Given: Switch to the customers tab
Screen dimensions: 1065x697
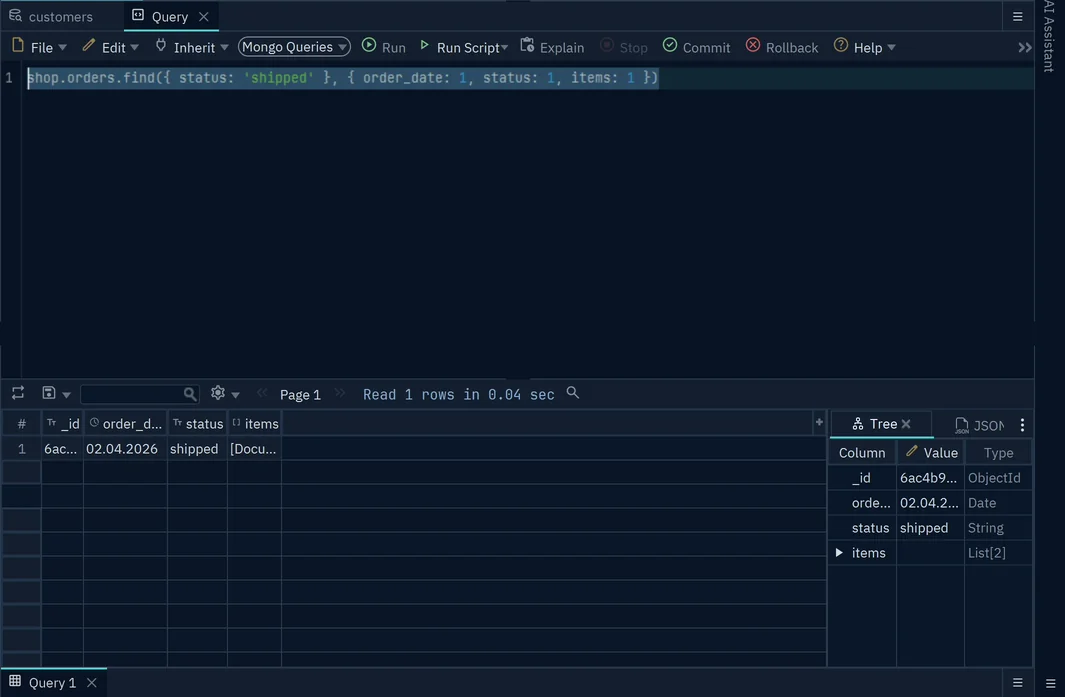Looking at the screenshot, I should [x=51, y=16].
